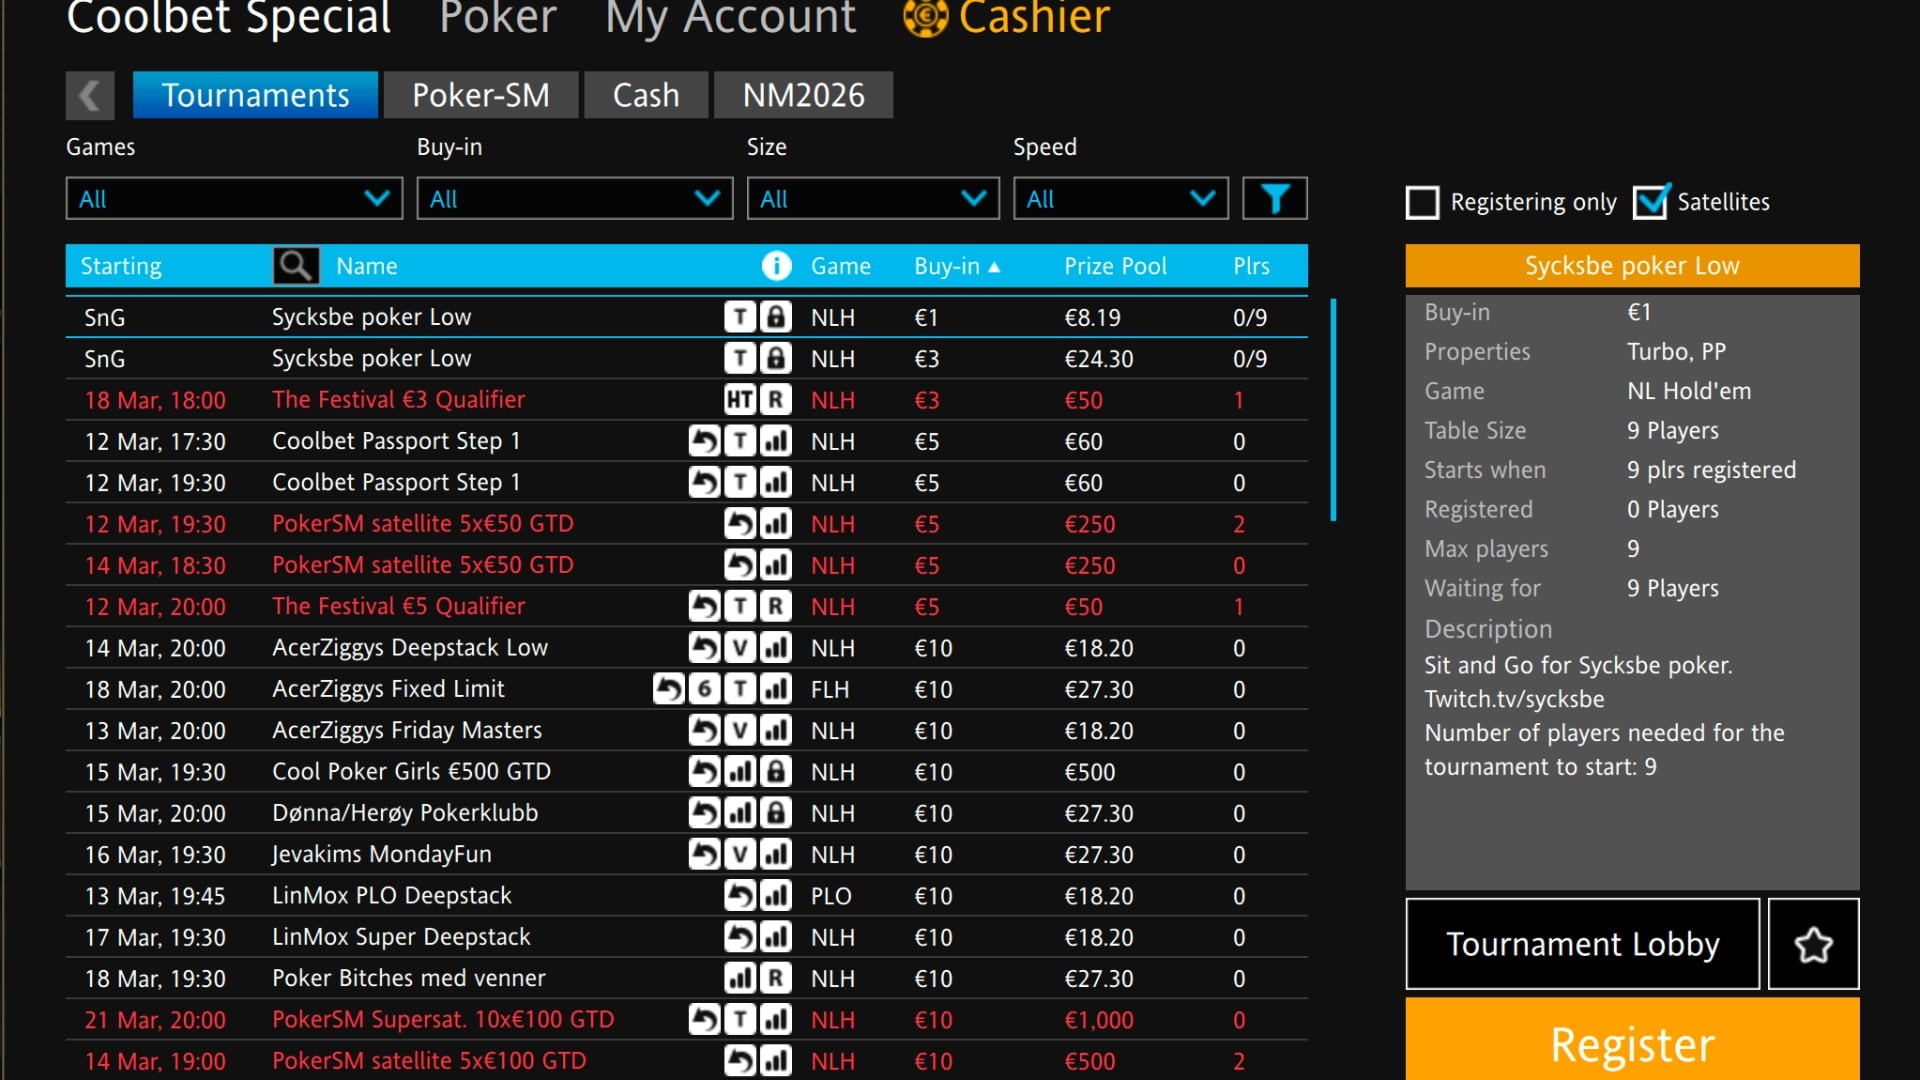Click the Cashier chip icon

(925, 18)
